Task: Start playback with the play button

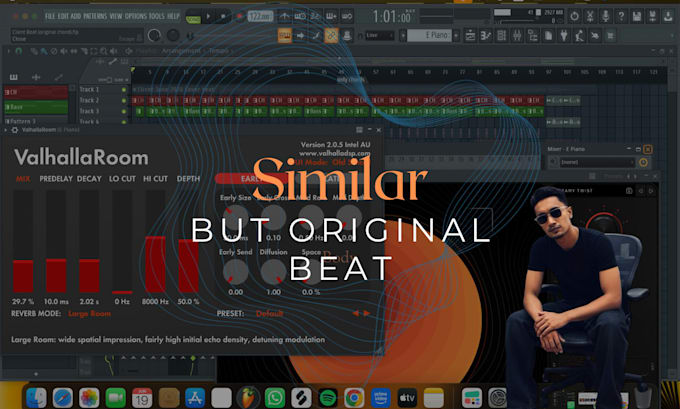Action: (209, 17)
